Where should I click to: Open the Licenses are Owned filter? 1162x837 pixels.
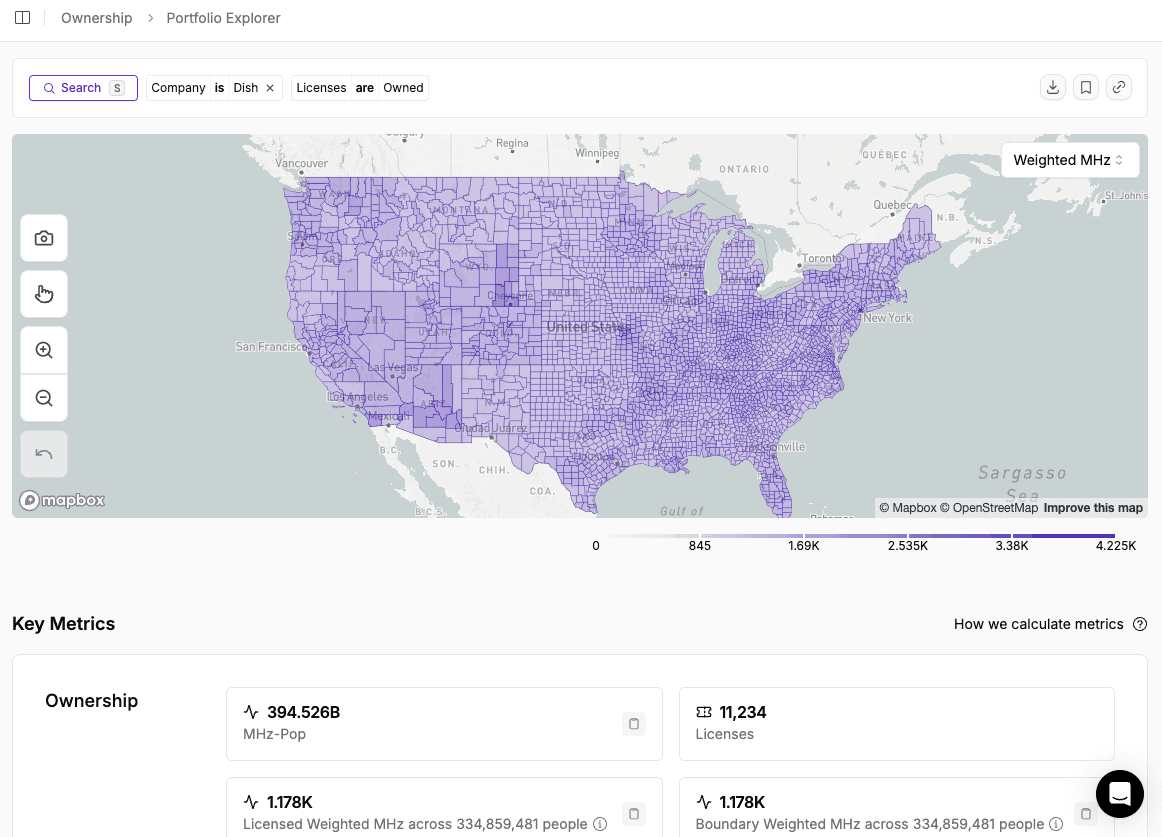tap(360, 88)
